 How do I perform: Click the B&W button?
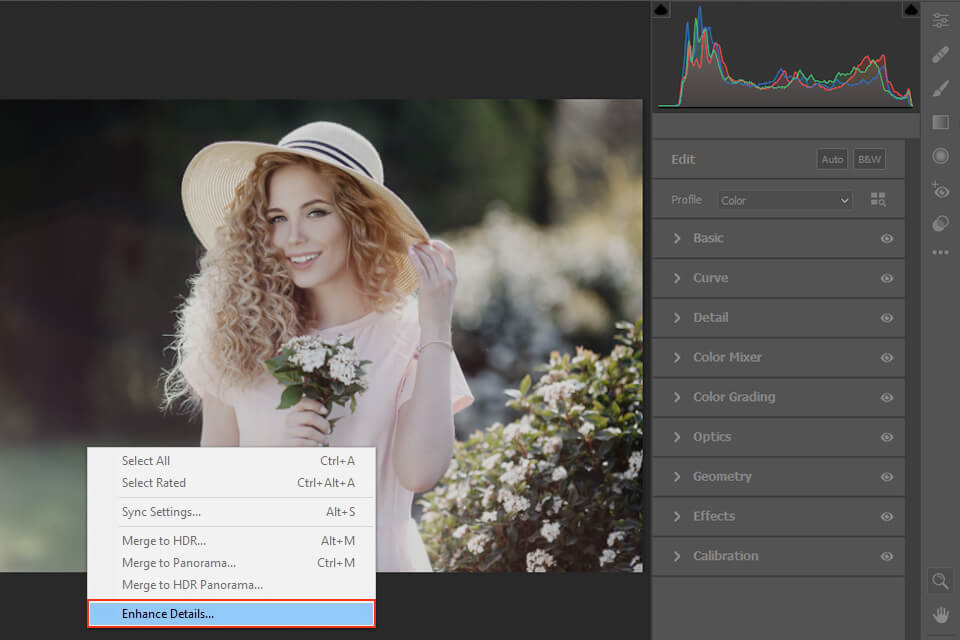[869, 159]
